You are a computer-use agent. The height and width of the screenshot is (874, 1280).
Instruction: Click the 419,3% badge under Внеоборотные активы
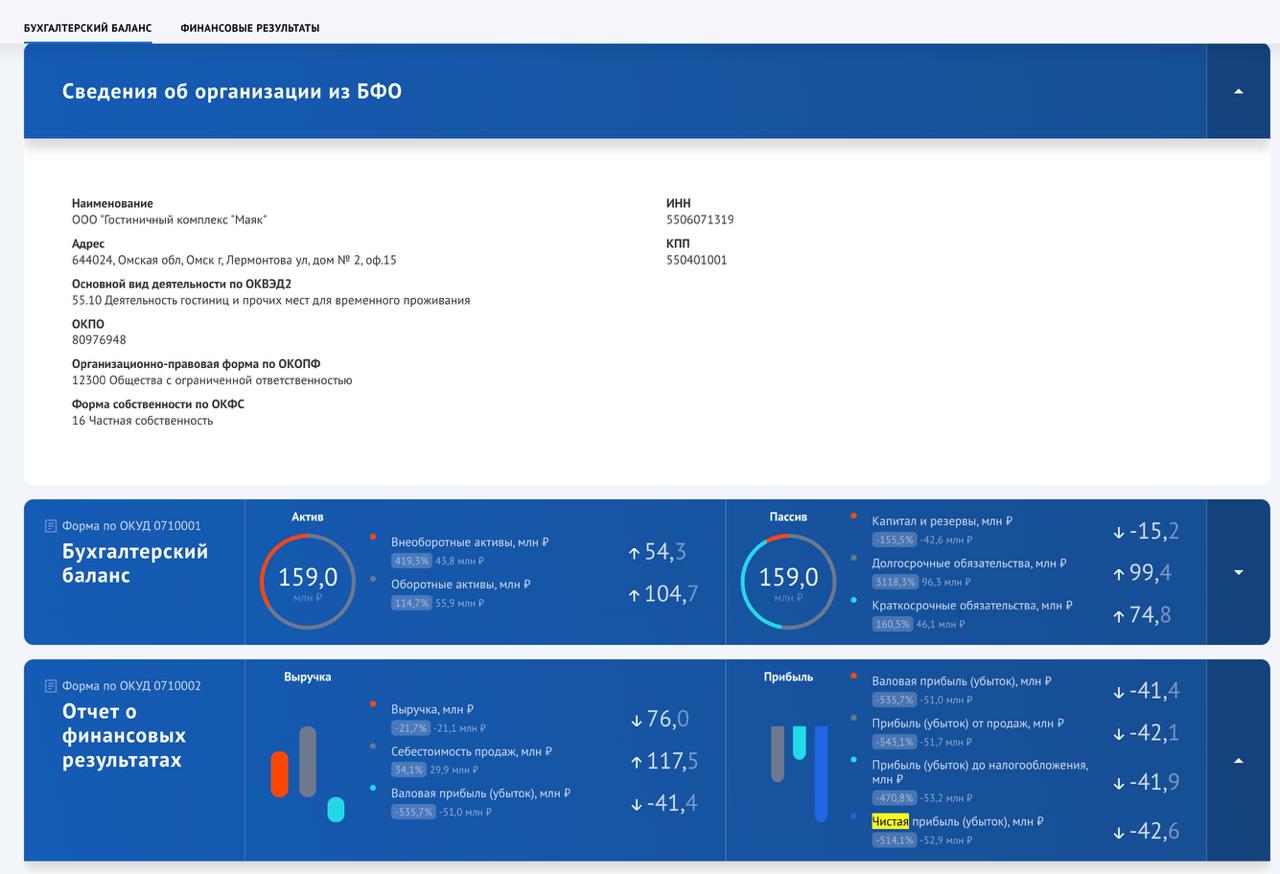411,561
